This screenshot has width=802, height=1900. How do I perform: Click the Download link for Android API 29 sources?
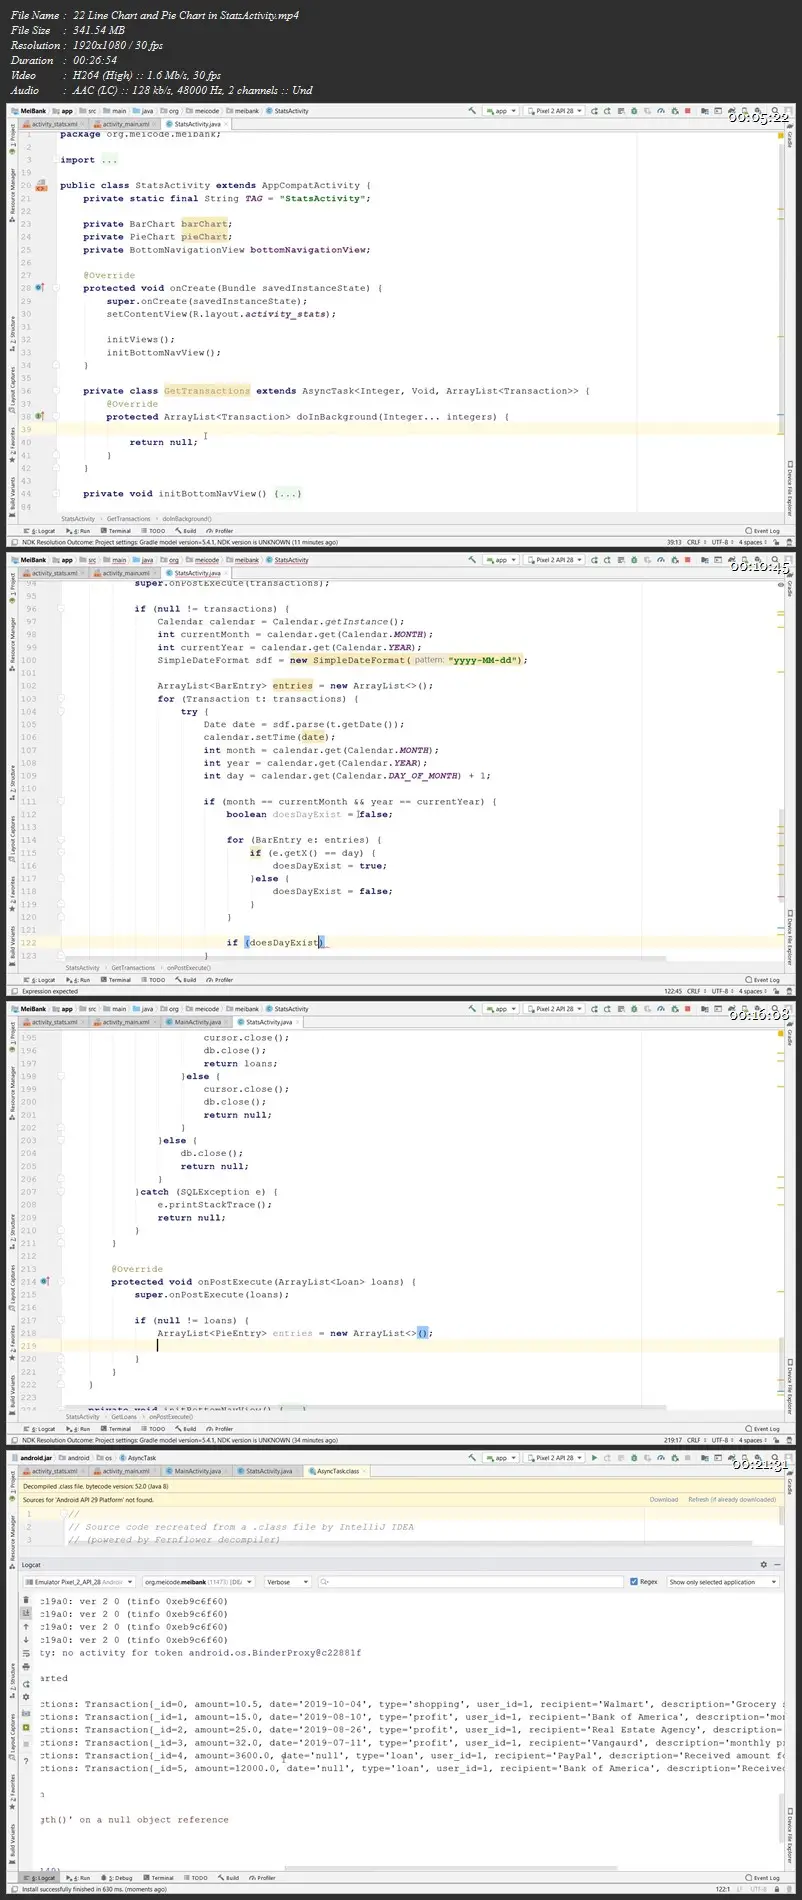click(x=664, y=1500)
